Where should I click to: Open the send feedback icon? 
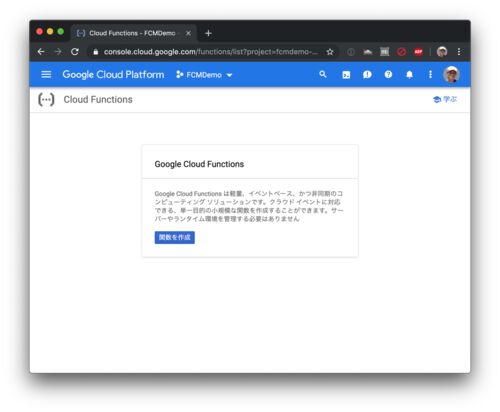pyautogui.click(x=367, y=75)
